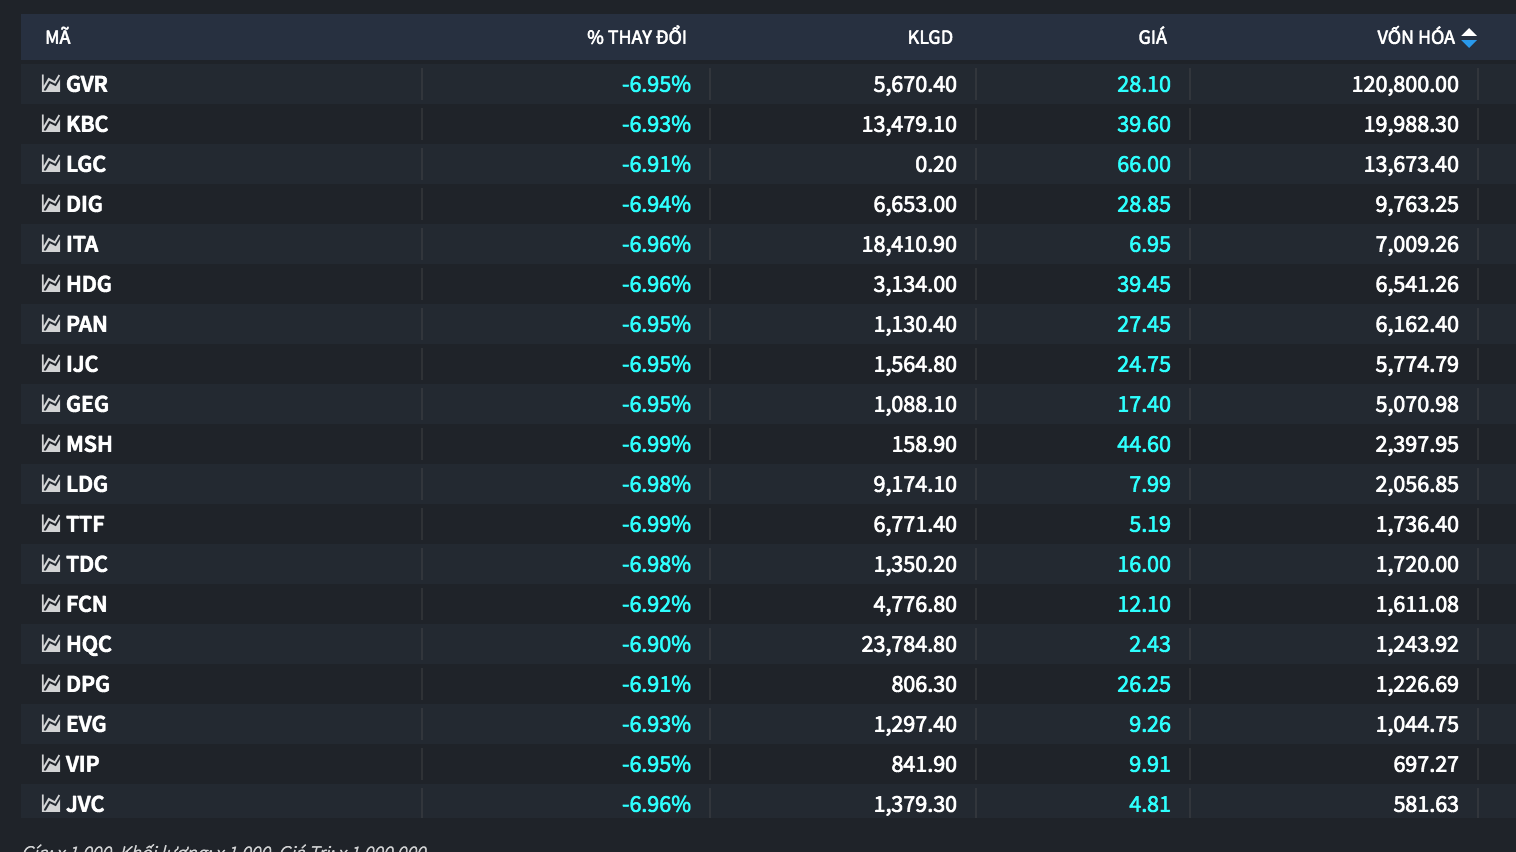Open the HDG stock chart icon
1516x852 pixels.
click(51, 284)
